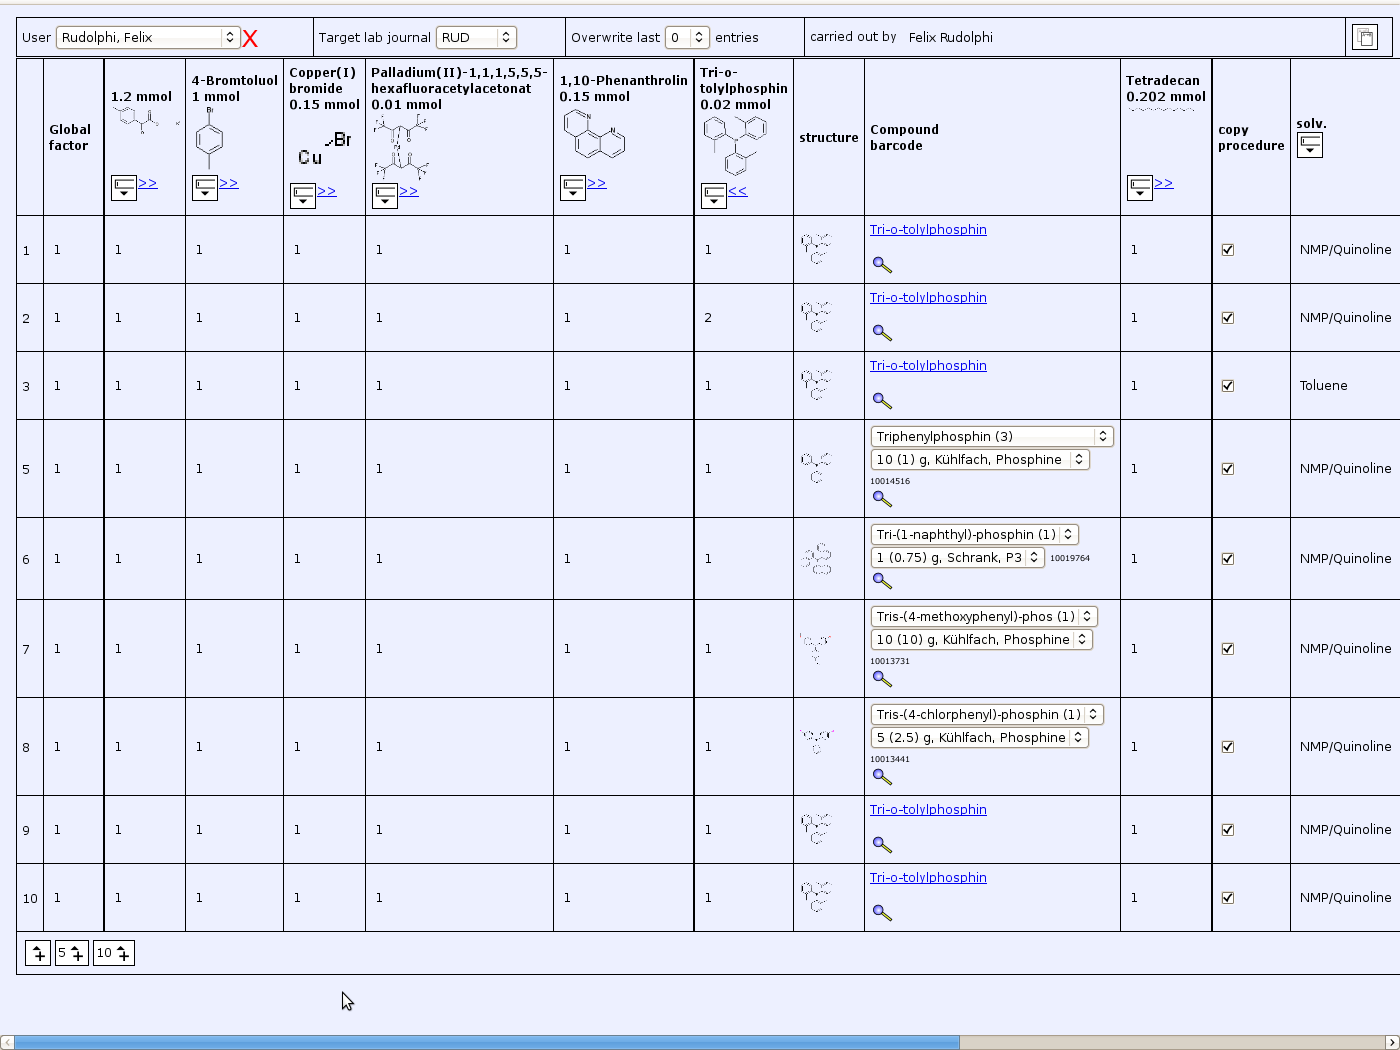Click the magnifier icon in row 9

[882, 845]
